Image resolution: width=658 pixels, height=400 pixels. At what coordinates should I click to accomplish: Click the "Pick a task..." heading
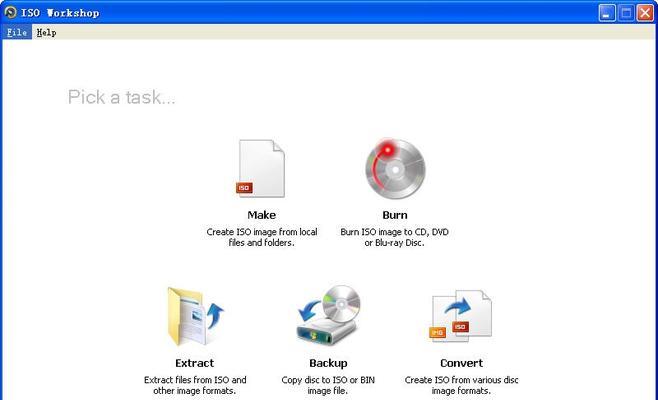pos(121,97)
